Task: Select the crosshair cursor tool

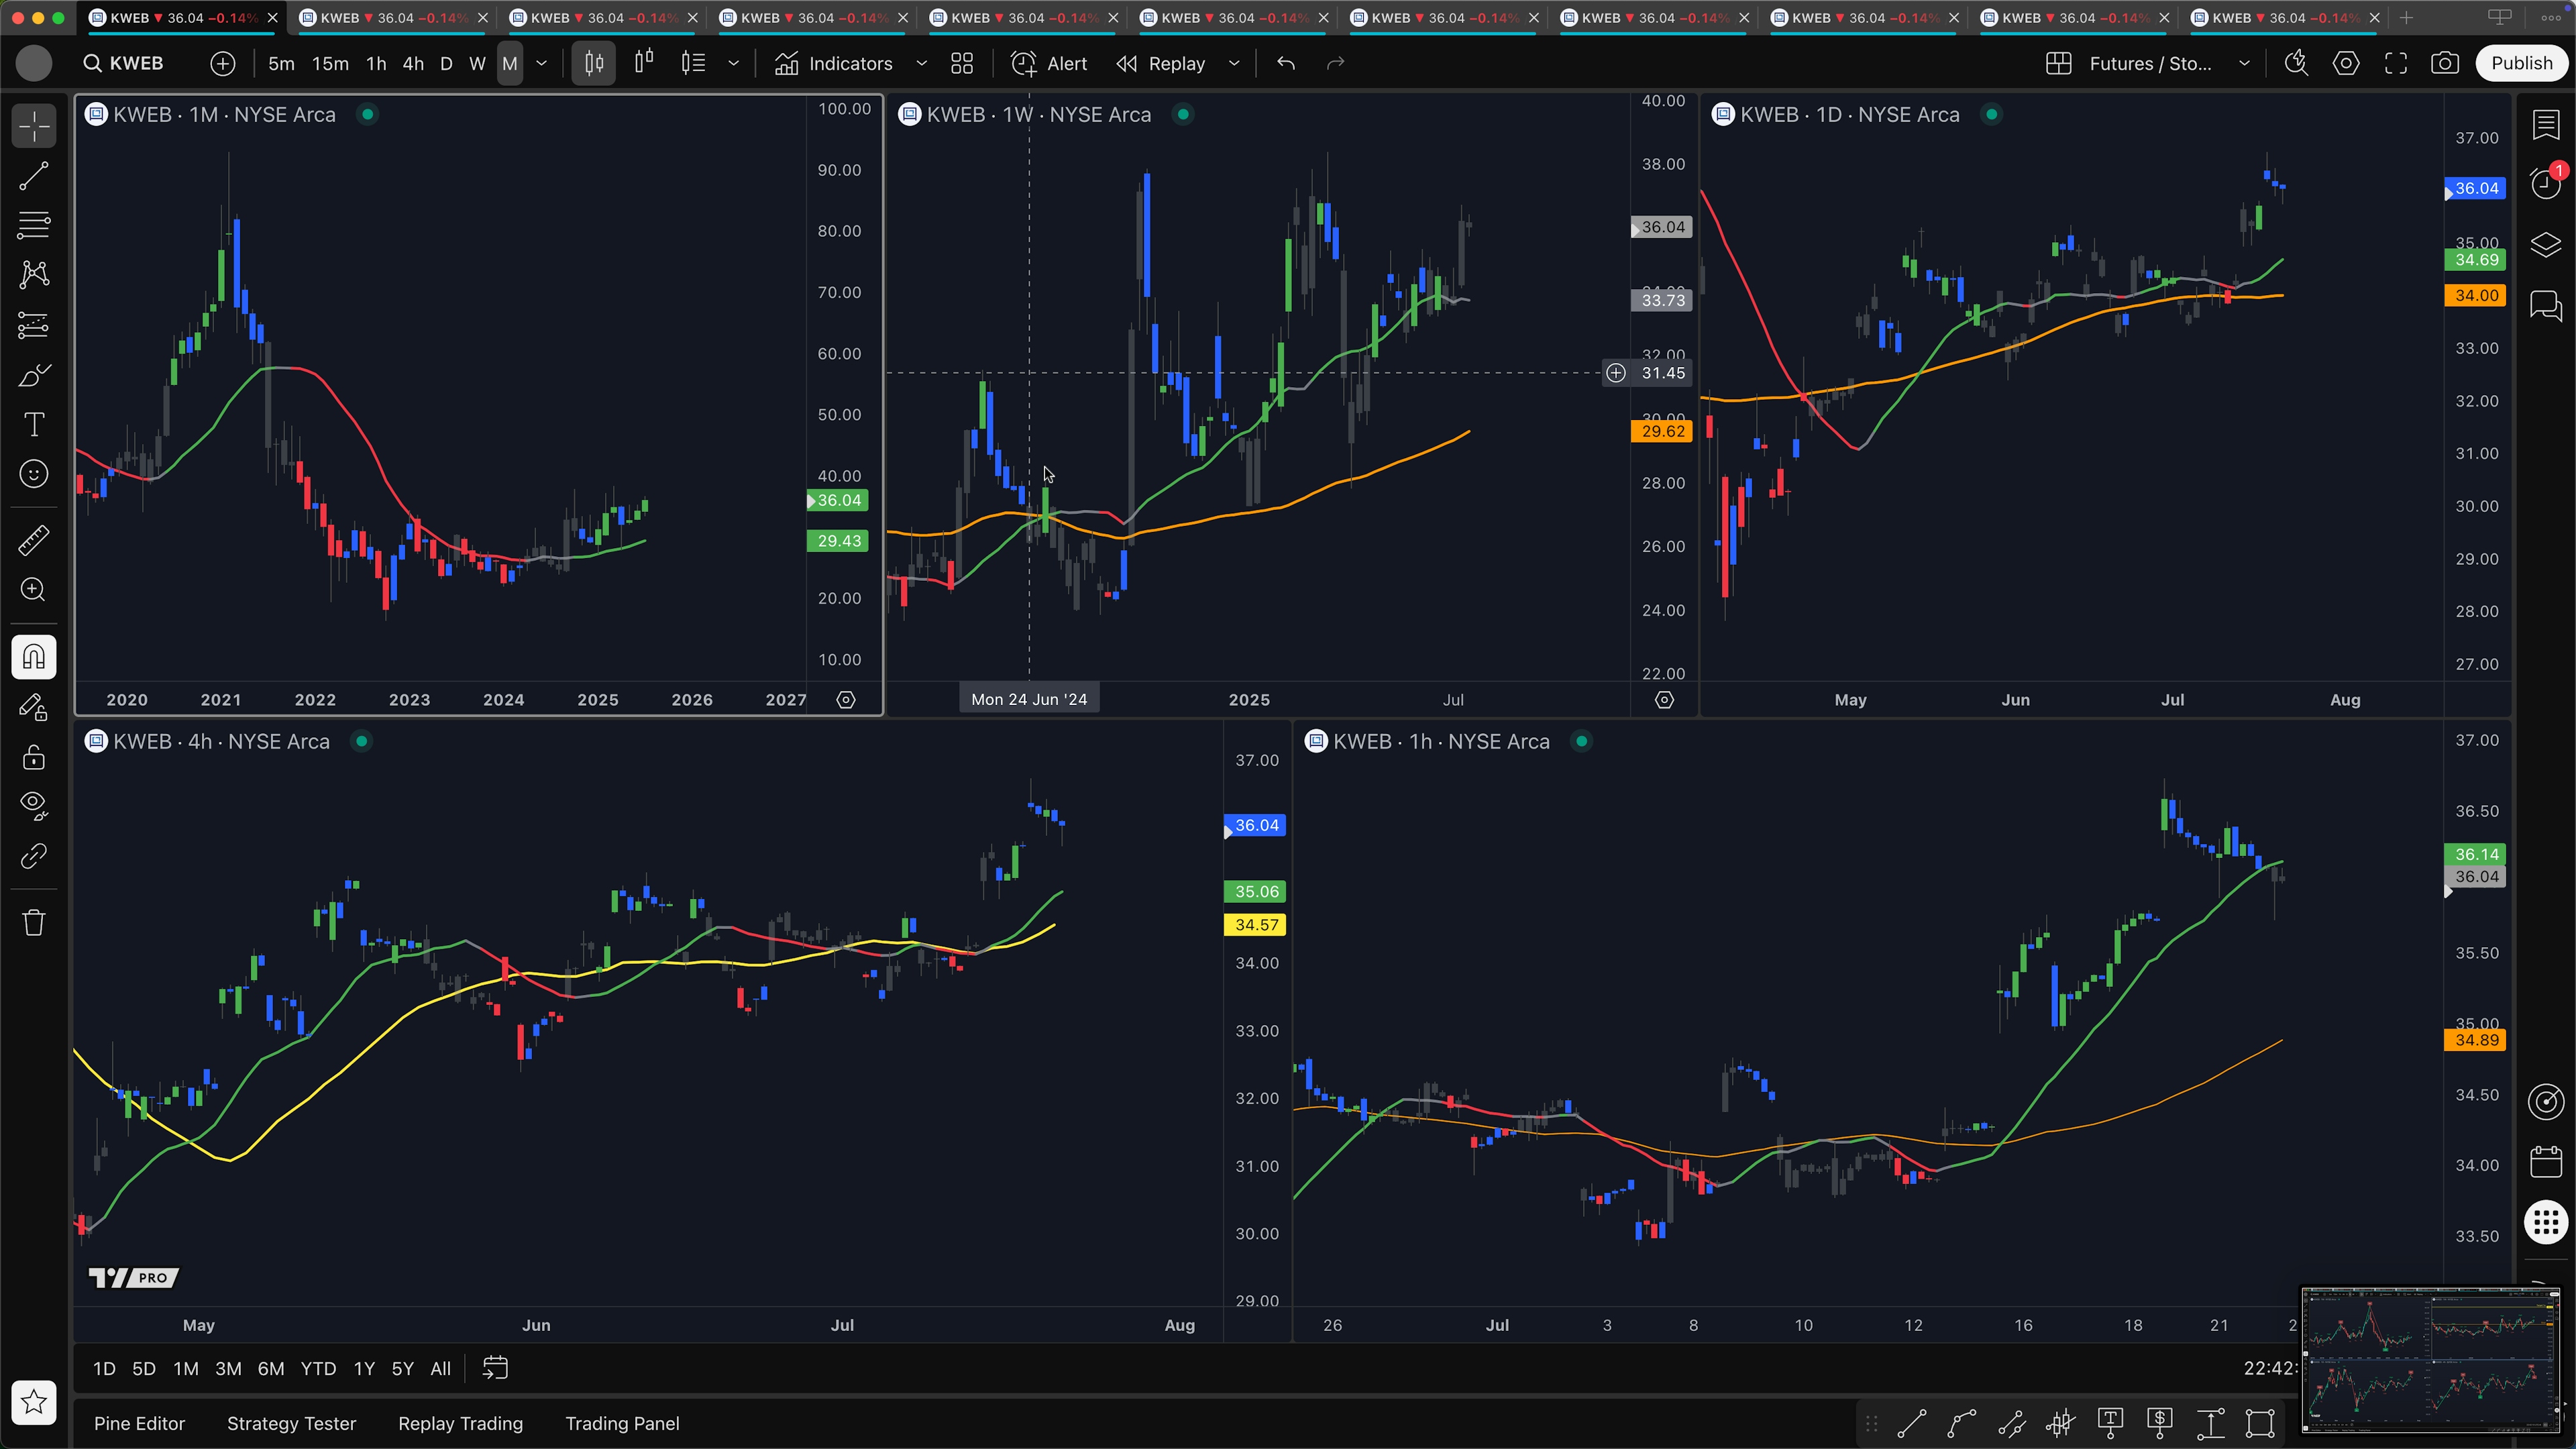Action: pos(34,127)
